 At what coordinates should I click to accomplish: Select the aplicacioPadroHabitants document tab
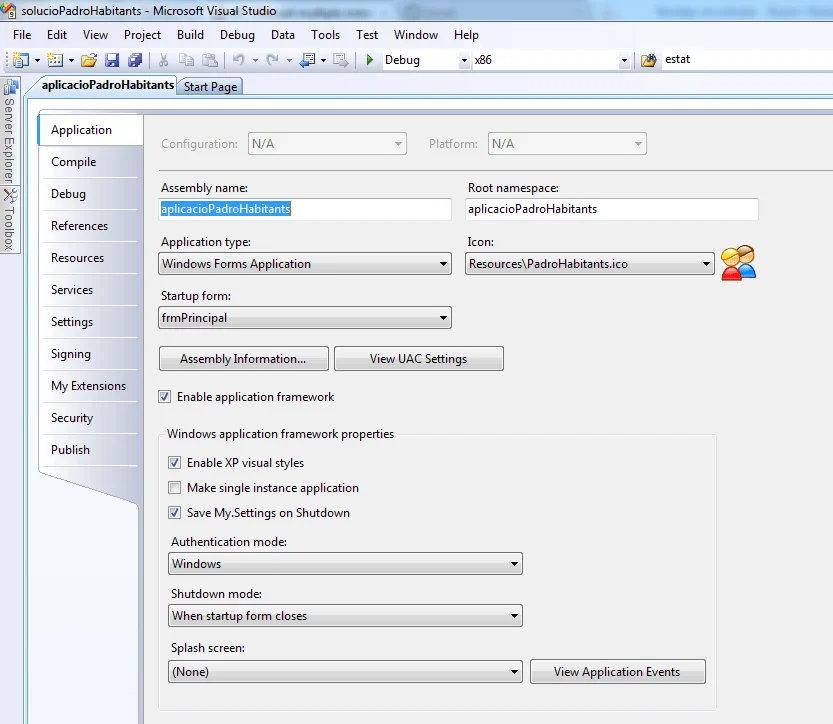point(107,85)
